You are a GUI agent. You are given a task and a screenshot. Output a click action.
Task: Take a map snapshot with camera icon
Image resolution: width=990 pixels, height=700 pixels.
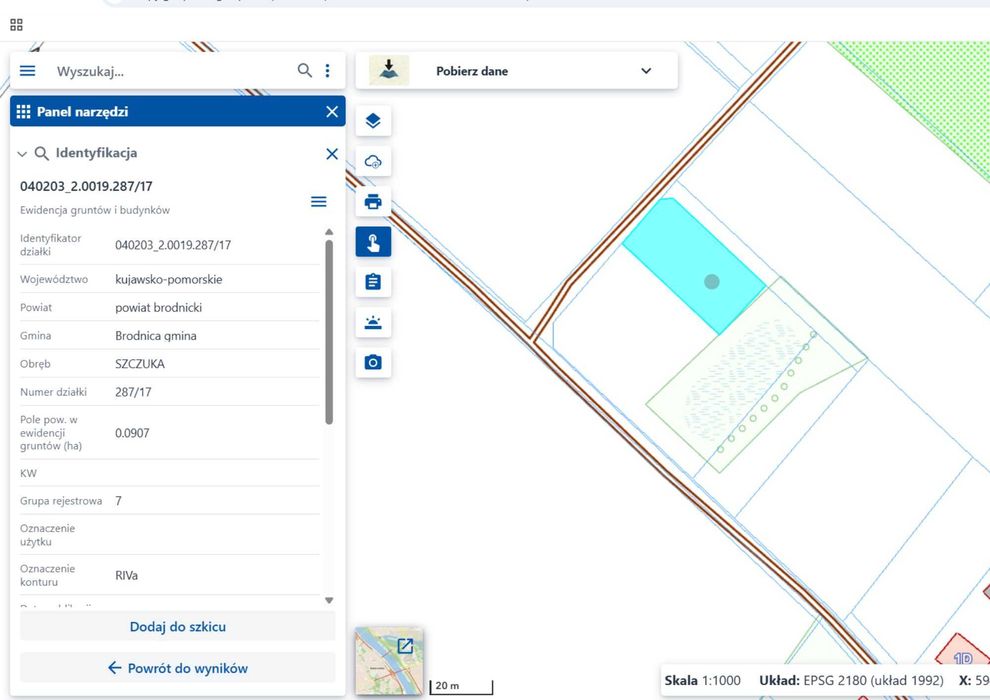[x=373, y=362]
